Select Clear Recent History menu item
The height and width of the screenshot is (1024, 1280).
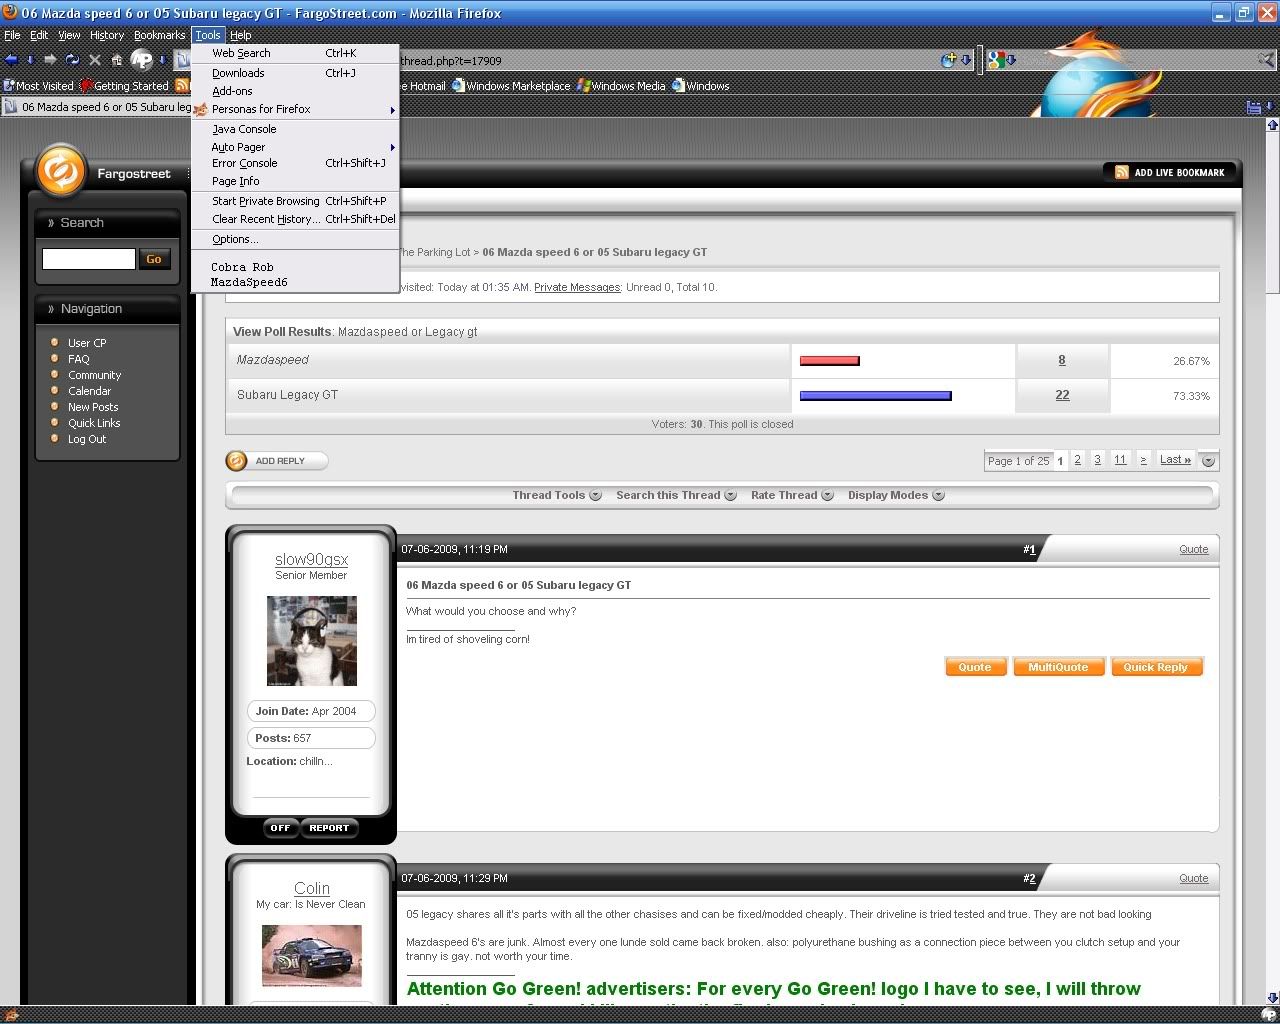pos(295,219)
